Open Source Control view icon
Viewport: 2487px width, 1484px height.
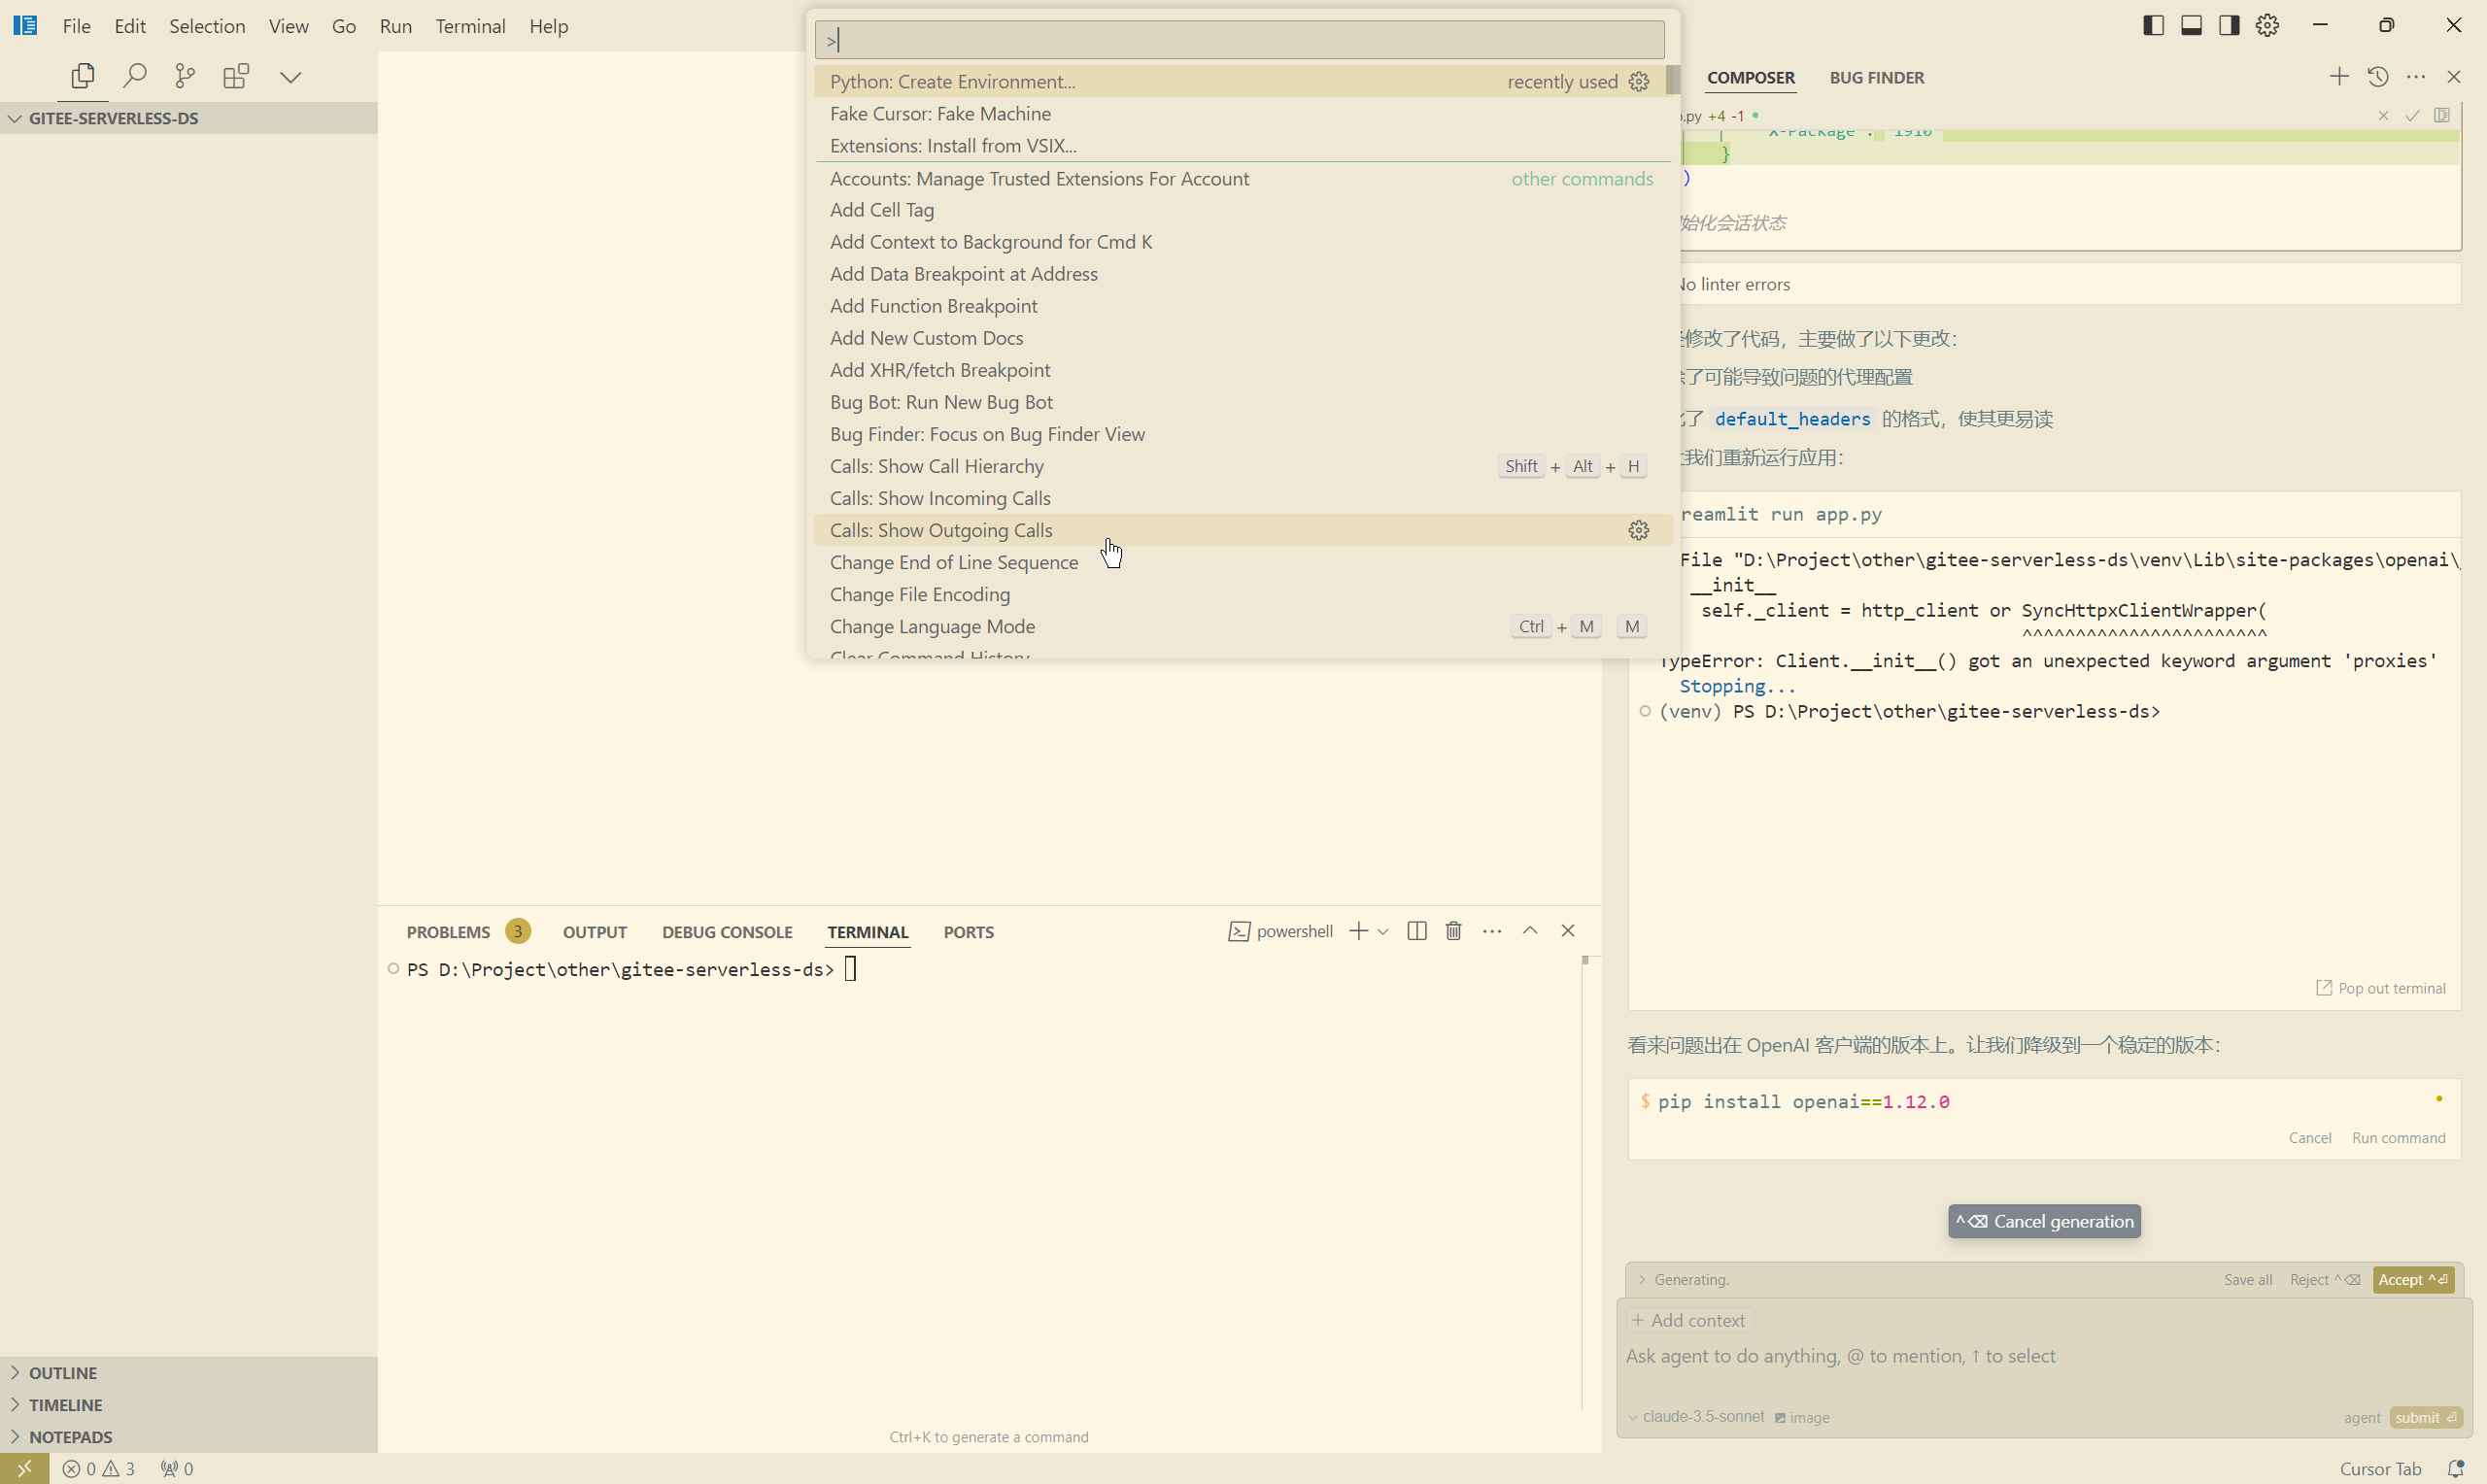pyautogui.click(x=185, y=76)
